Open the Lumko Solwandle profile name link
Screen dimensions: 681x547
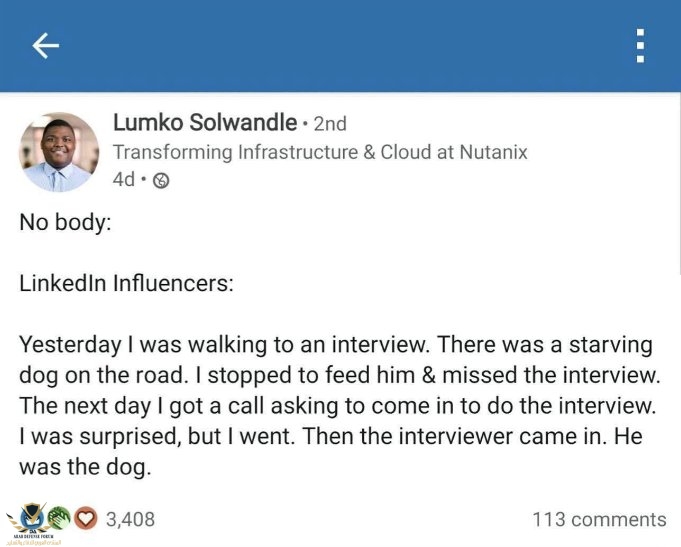pyautogui.click(x=205, y=124)
